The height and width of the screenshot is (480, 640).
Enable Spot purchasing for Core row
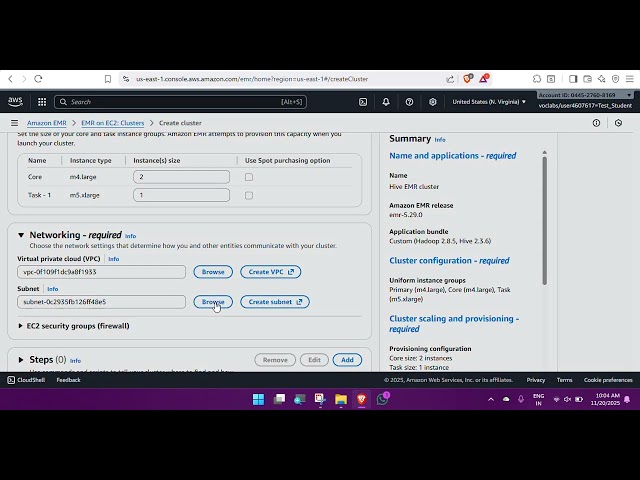(x=249, y=177)
